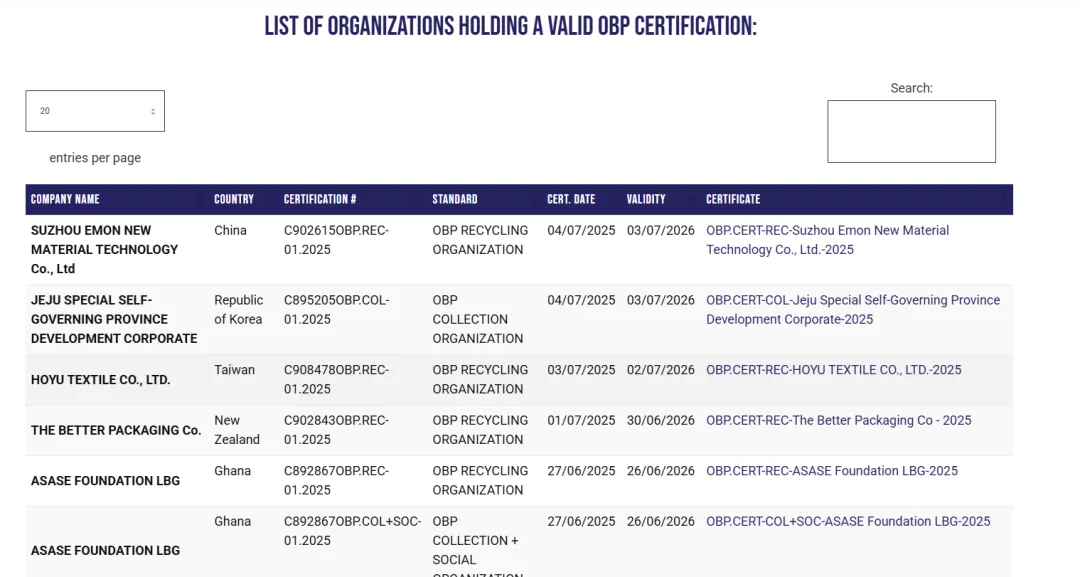Open the HOYU TEXTILE CO., LTD.-2025 certificate link
The width and height of the screenshot is (1080, 577).
[833, 370]
